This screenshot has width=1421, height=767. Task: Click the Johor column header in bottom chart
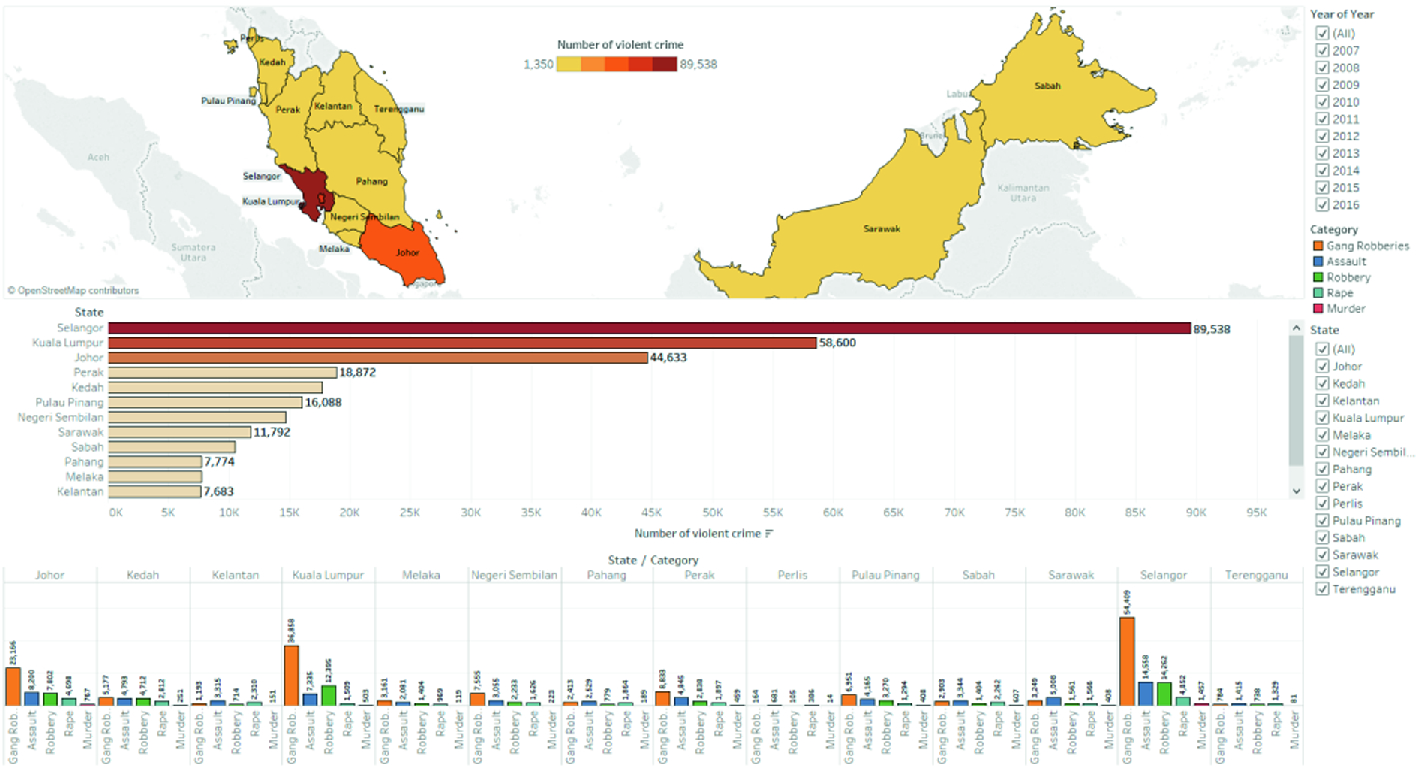coord(50,575)
